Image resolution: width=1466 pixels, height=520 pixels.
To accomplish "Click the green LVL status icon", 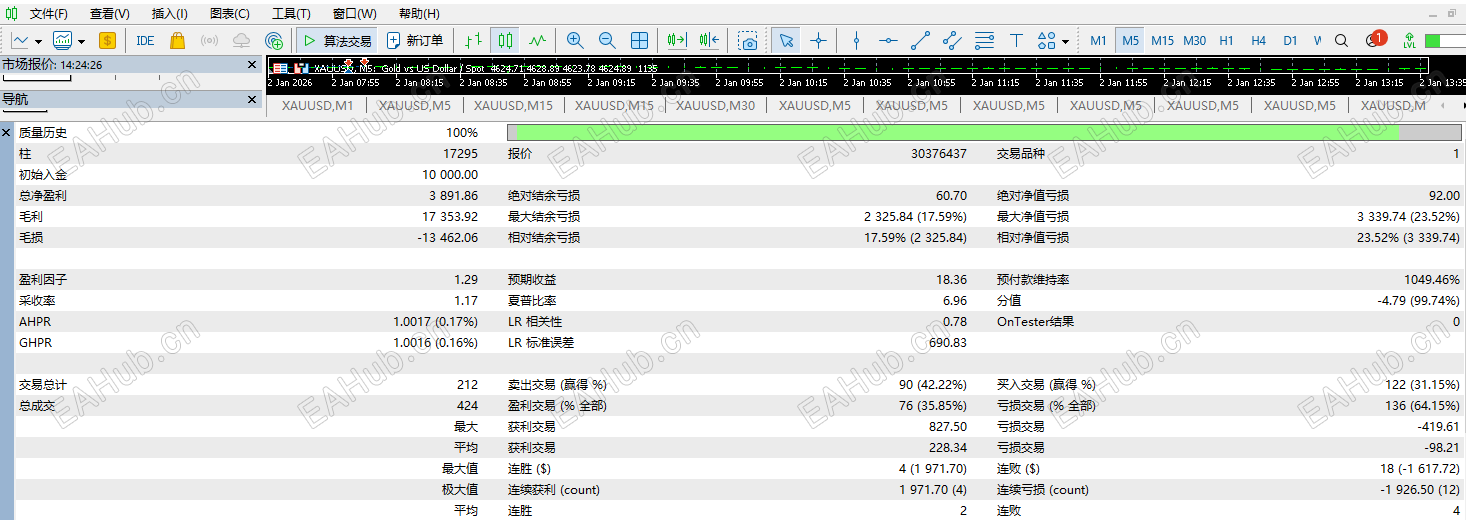I will pyautogui.click(x=1409, y=41).
